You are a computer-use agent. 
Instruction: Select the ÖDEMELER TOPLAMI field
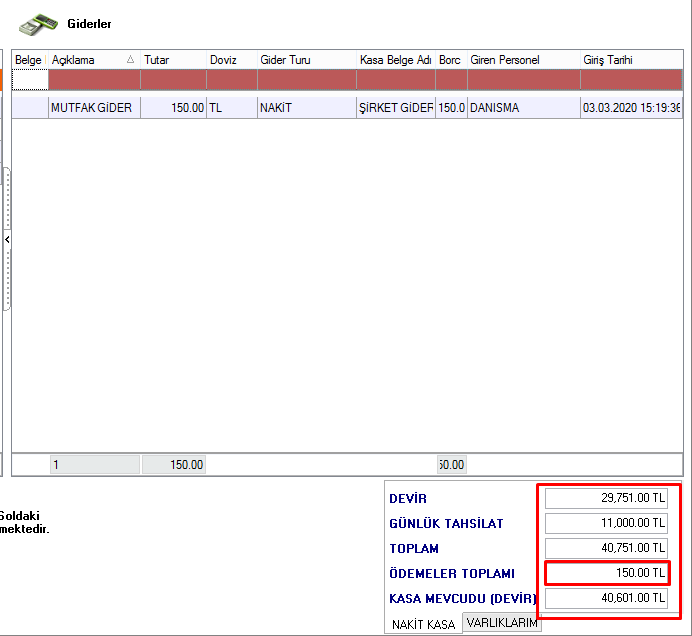pos(606,573)
